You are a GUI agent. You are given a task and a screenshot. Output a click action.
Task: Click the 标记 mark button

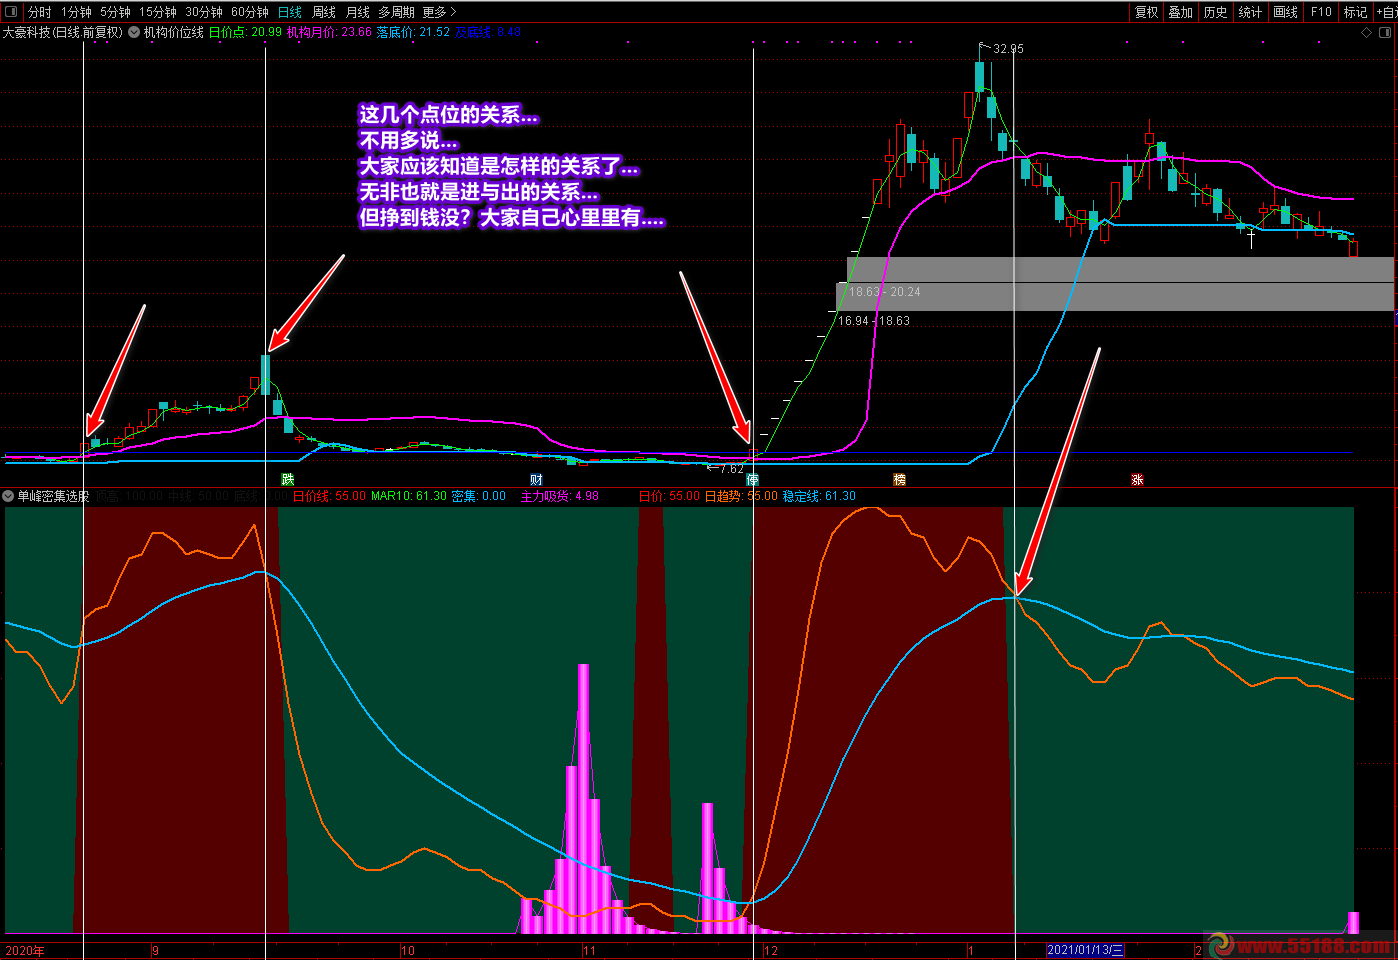coord(1356,12)
